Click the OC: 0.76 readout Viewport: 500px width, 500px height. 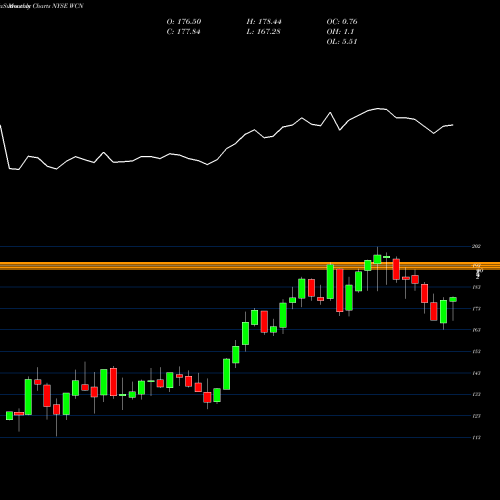[342, 22]
